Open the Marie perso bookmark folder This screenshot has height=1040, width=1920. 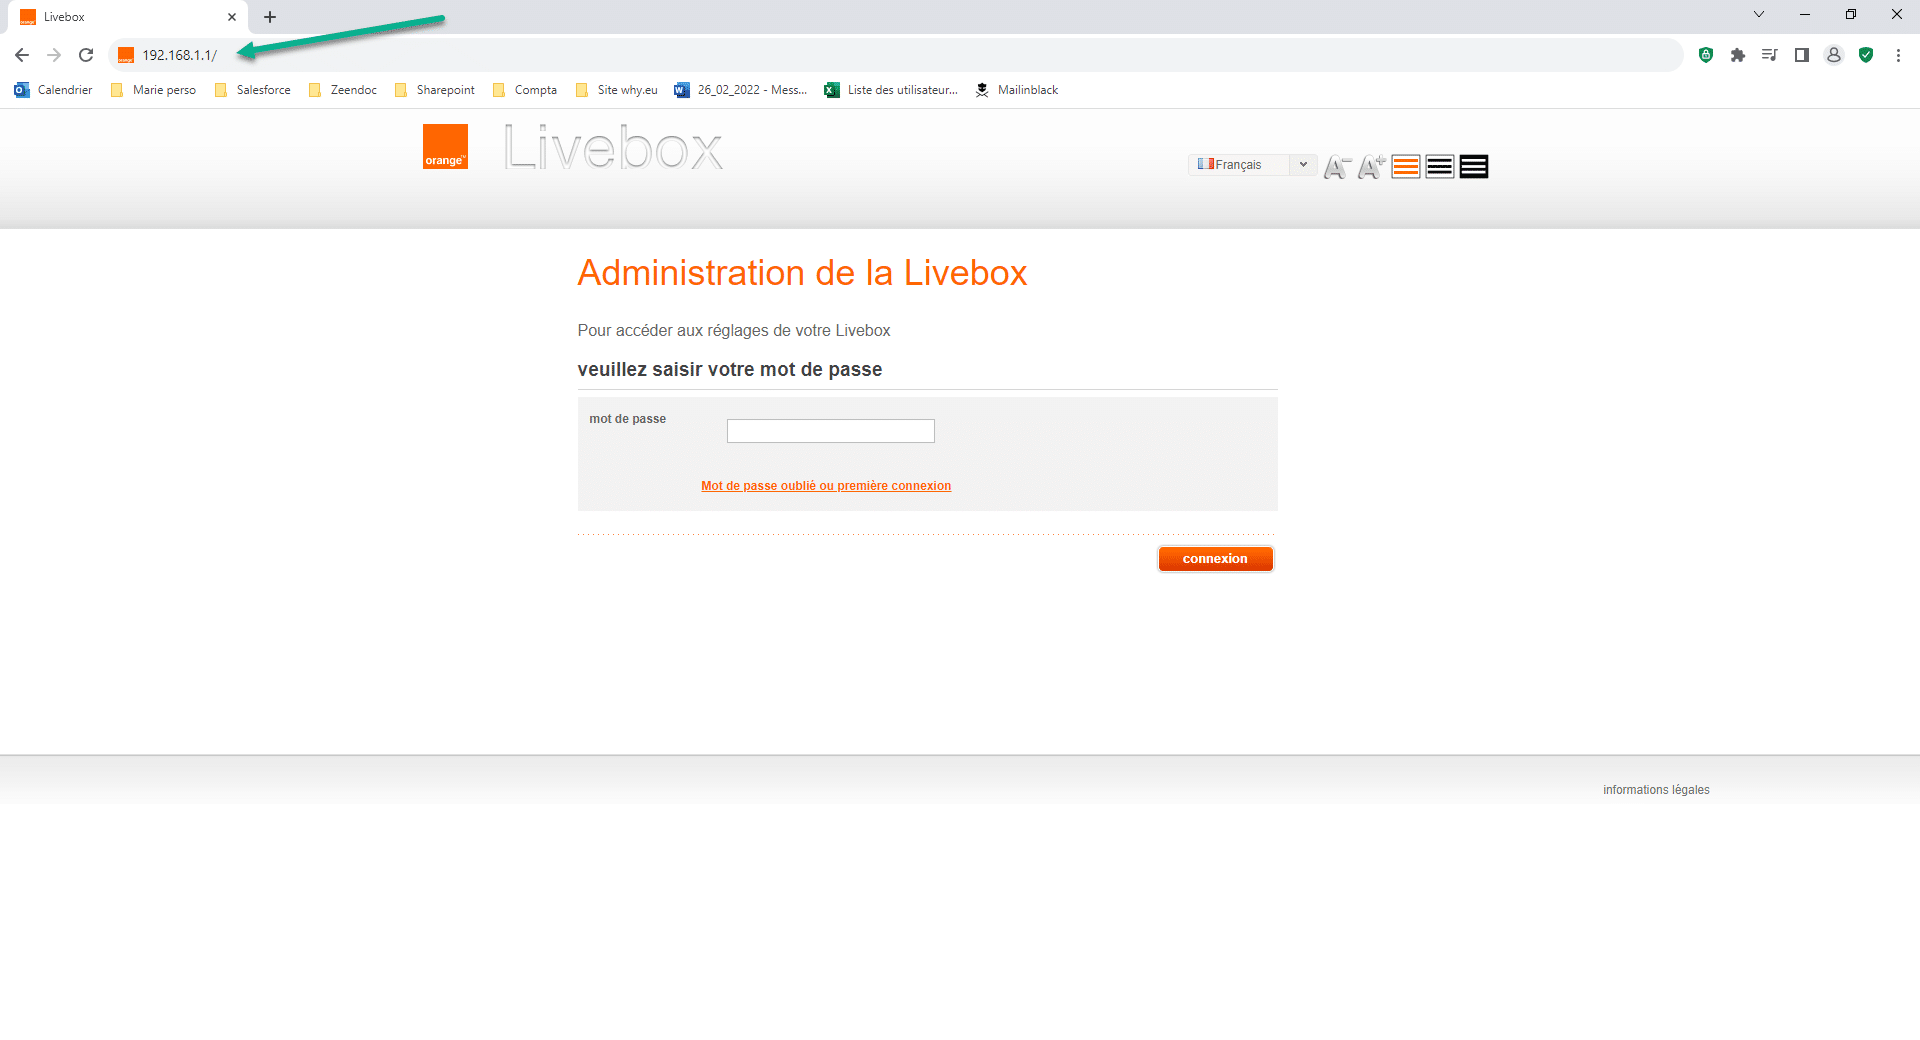[x=153, y=90]
